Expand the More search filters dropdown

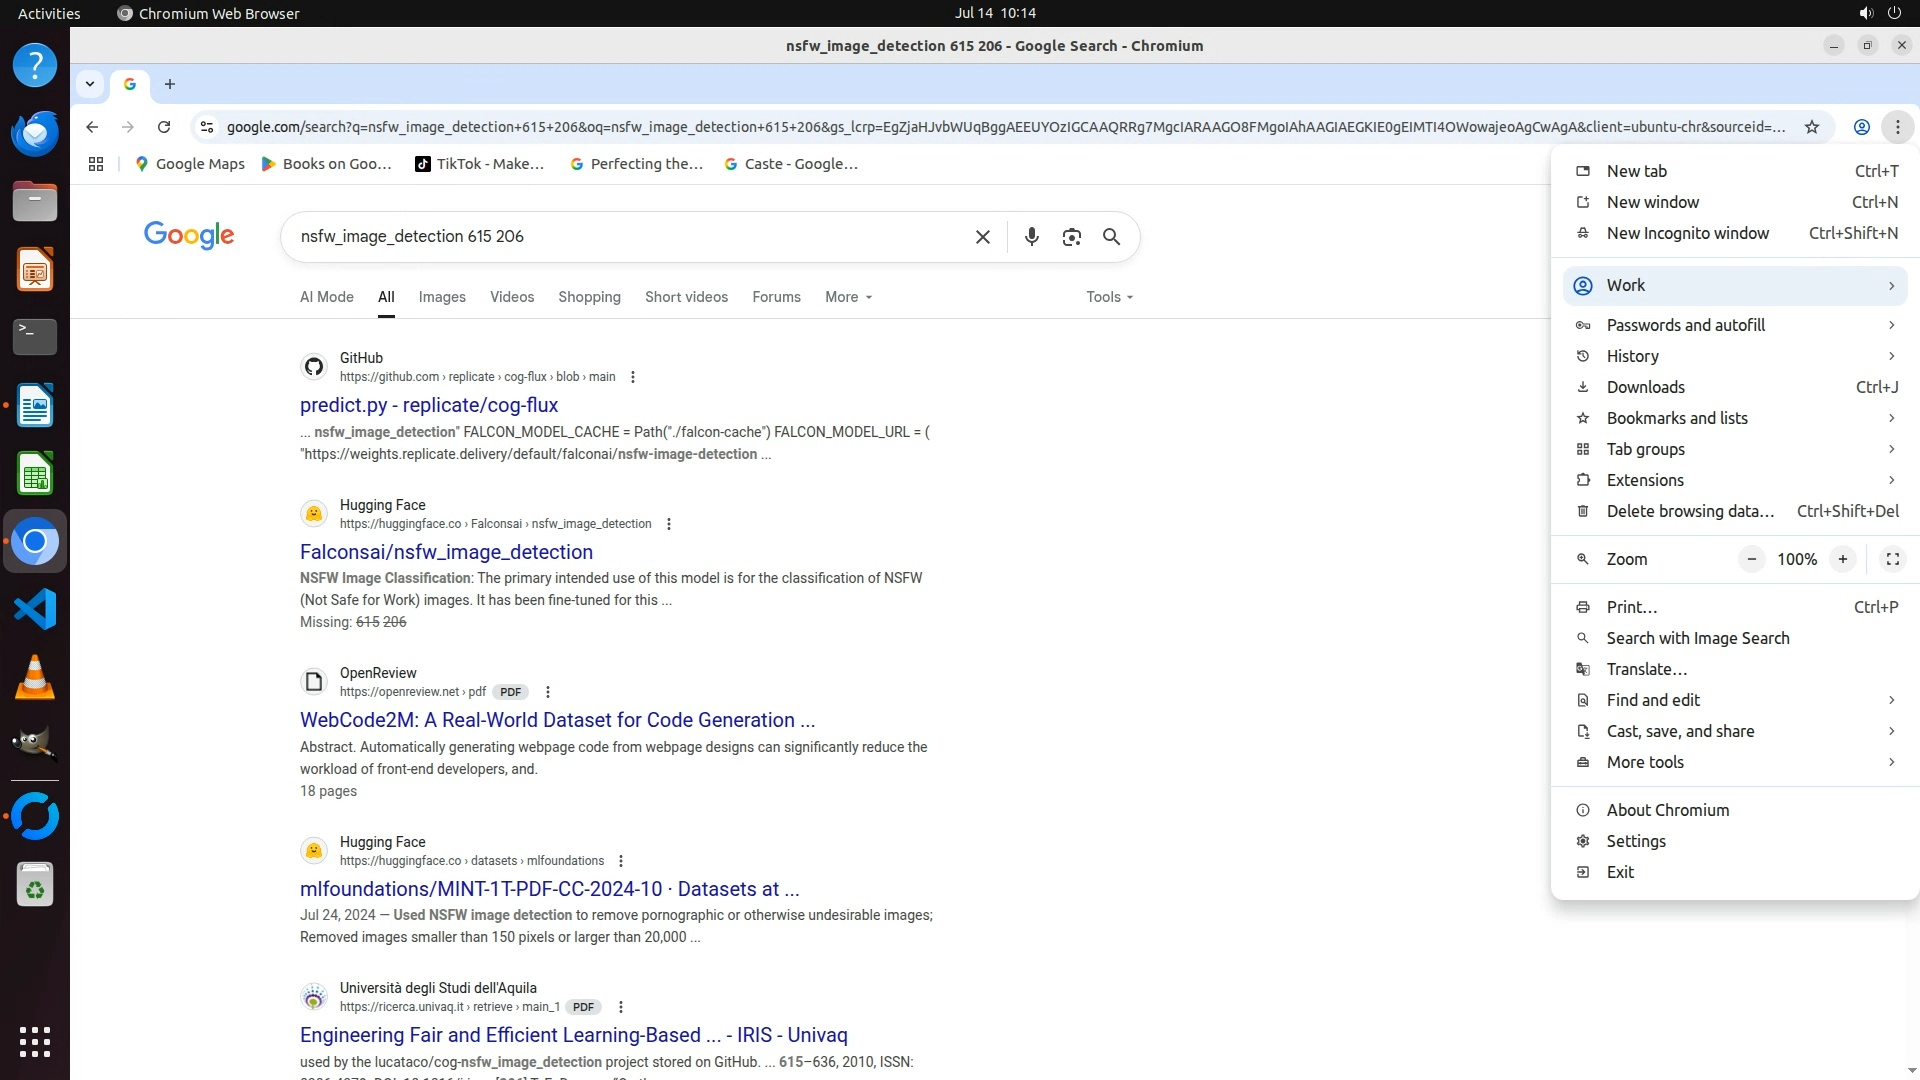tap(848, 297)
